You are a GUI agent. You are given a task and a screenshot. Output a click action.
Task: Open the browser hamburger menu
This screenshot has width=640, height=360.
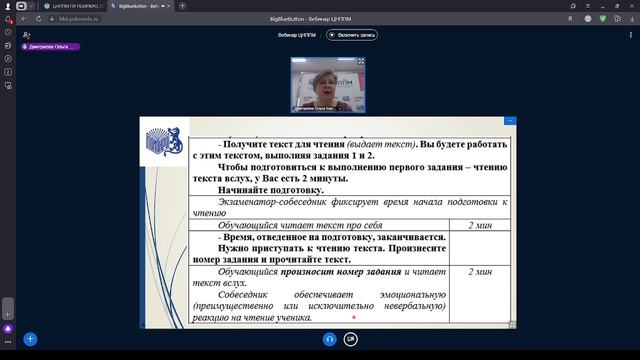click(x=588, y=6)
